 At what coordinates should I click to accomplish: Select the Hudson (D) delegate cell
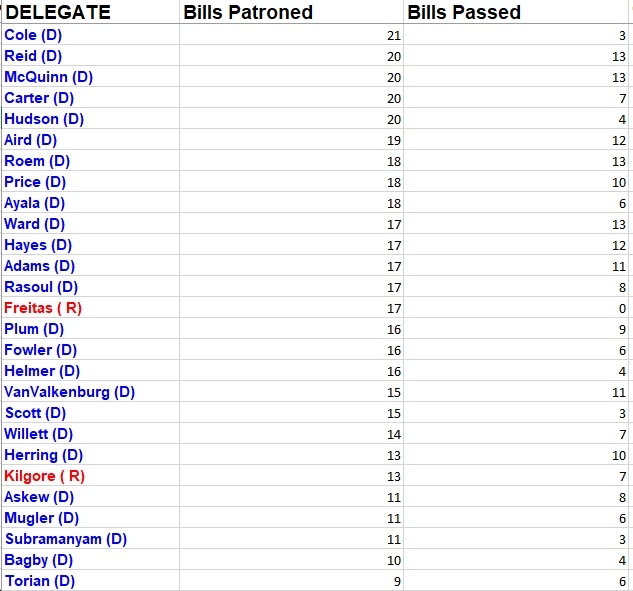pyautogui.click(x=90, y=118)
